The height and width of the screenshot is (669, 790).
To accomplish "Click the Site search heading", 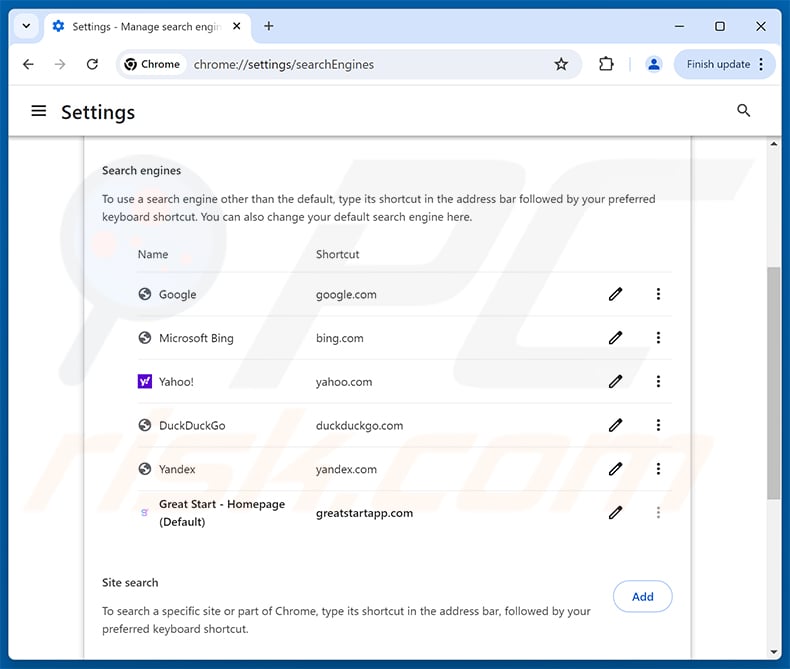I will (130, 582).
